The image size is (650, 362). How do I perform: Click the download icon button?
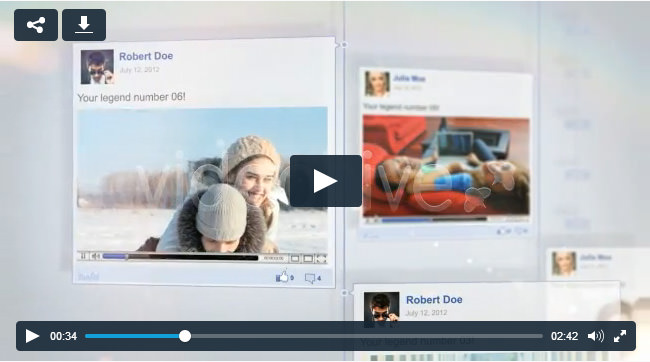(x=84, y=25)
